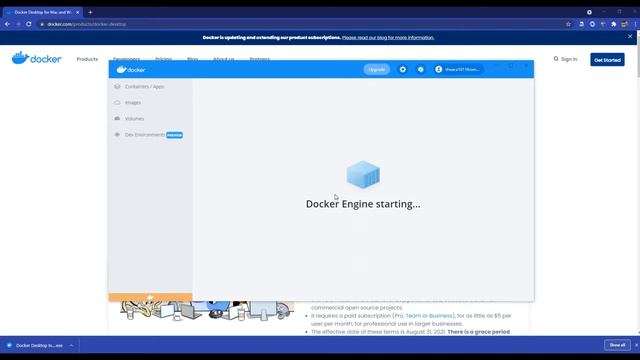Open the extensions puzzle icon
The height and width of the screenshot is (360, 640).
[613, 24]
